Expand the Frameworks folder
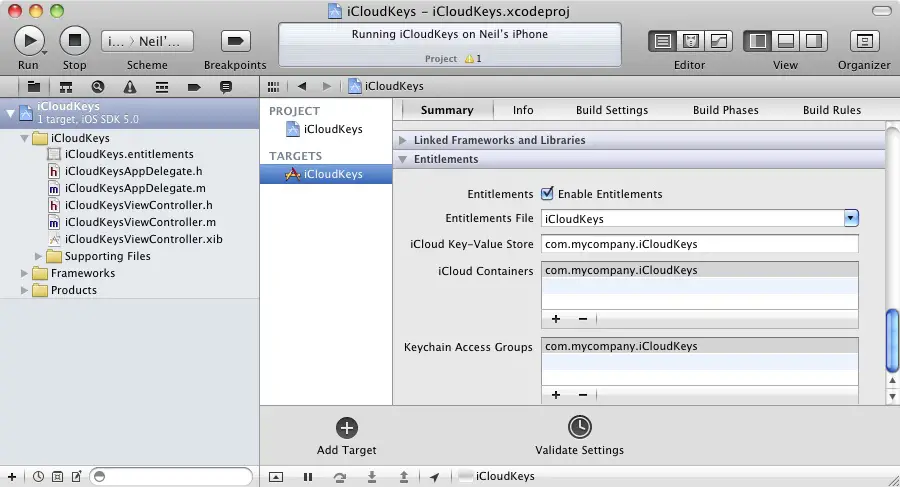Image resolution: width=900 pixels, height=487 pixels. 24,273
